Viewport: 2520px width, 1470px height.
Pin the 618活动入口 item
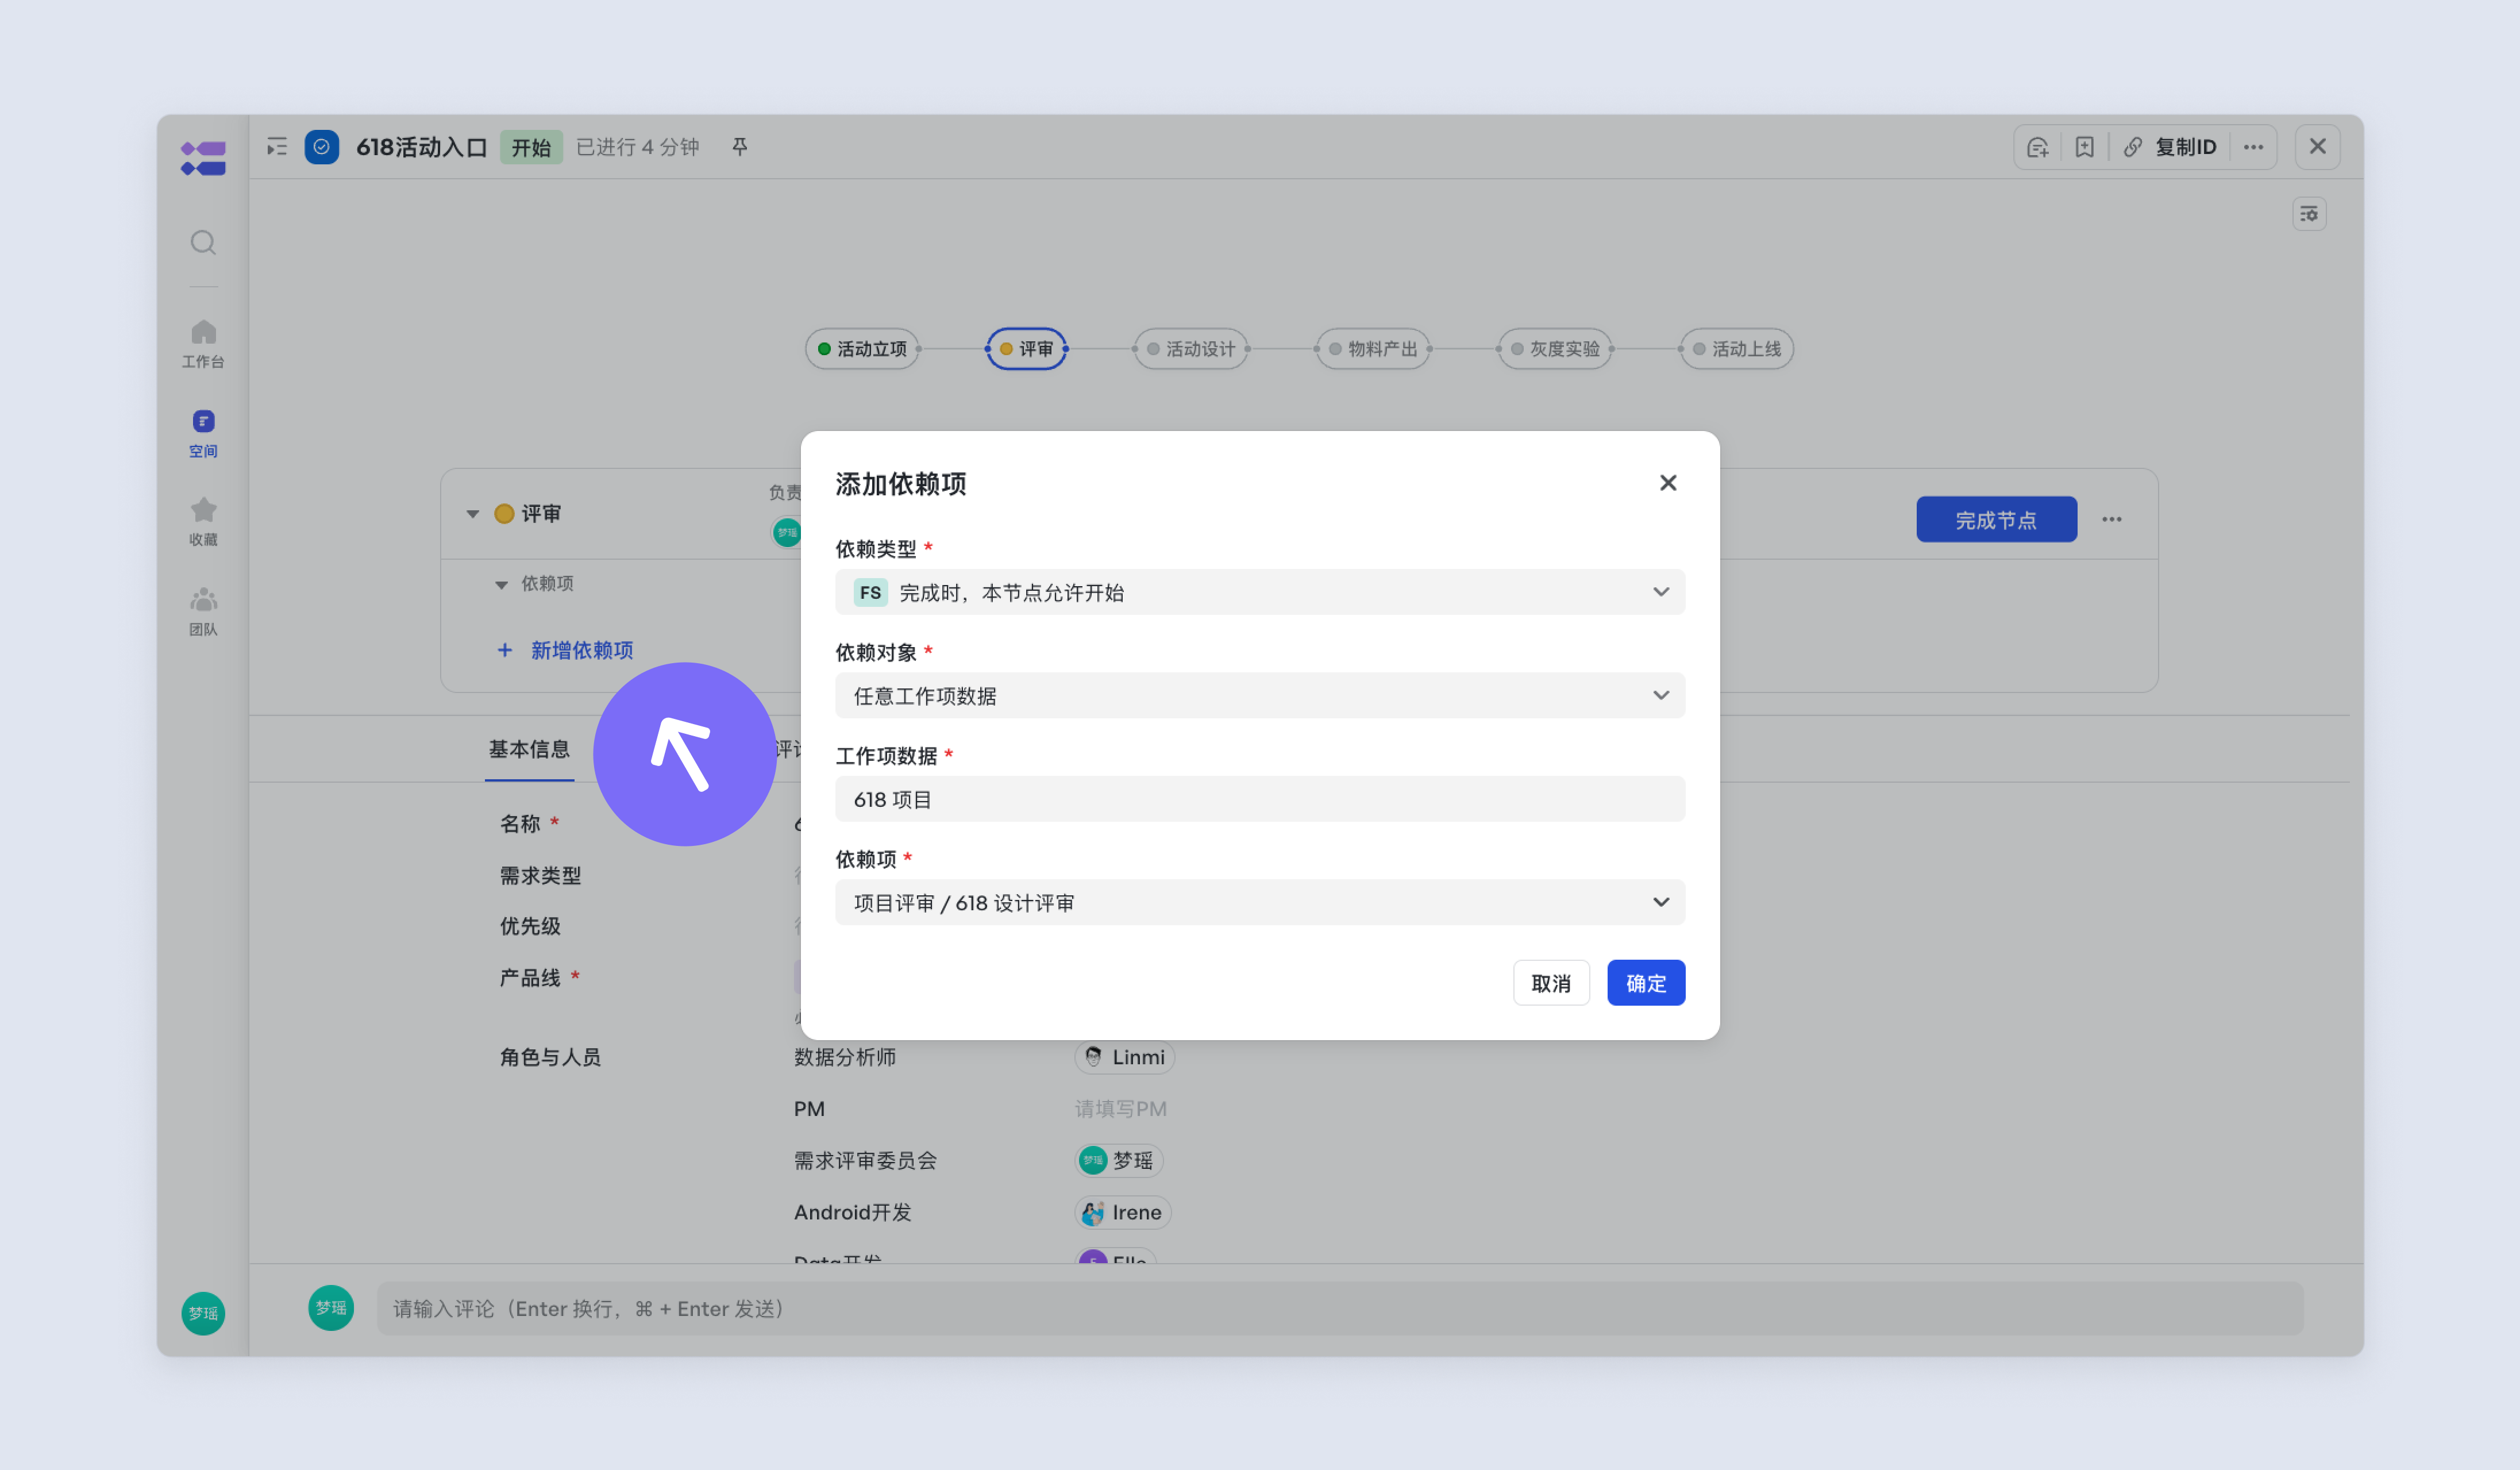[x=740, y=147]
